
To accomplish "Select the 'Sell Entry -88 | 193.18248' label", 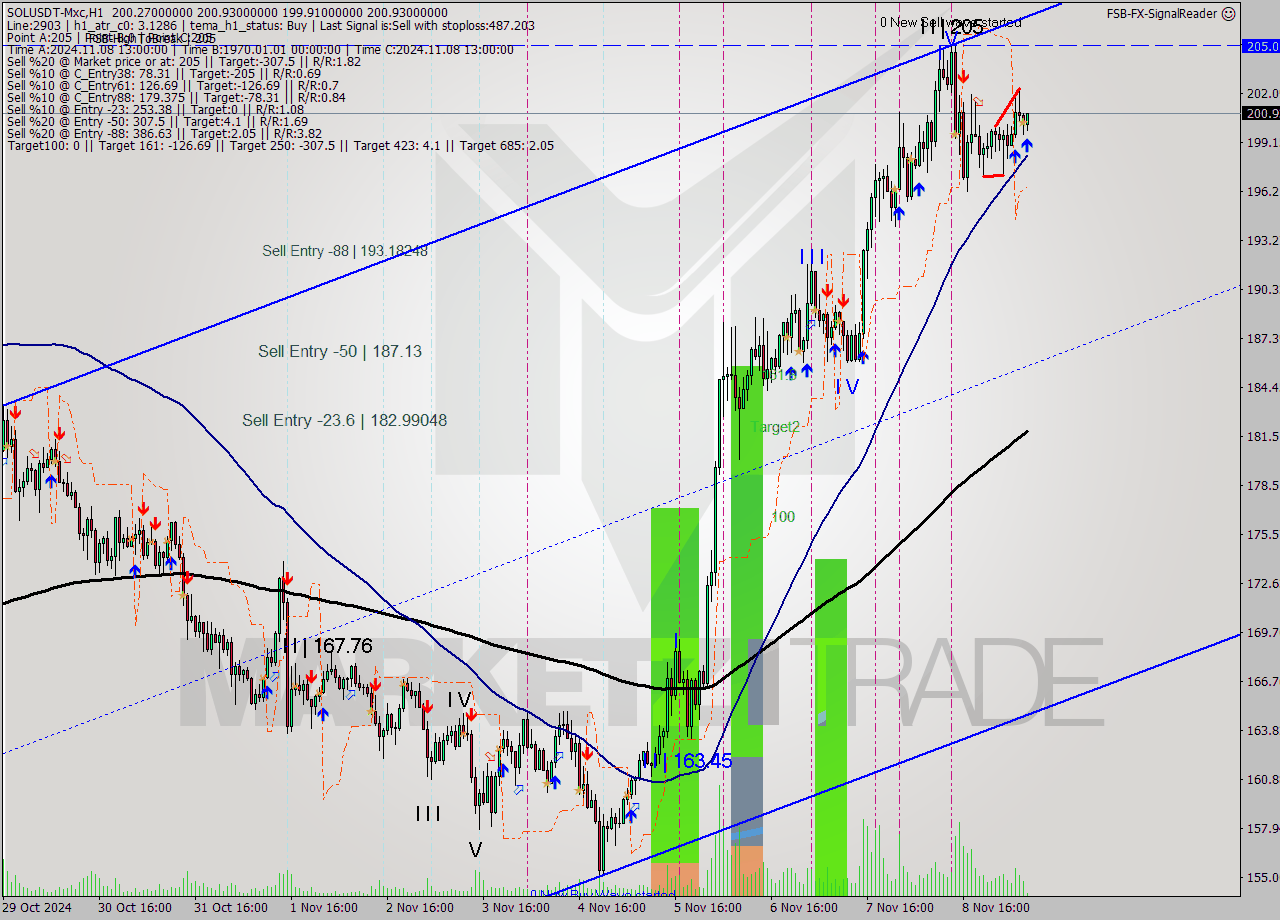I will click(x=345, y=251).
